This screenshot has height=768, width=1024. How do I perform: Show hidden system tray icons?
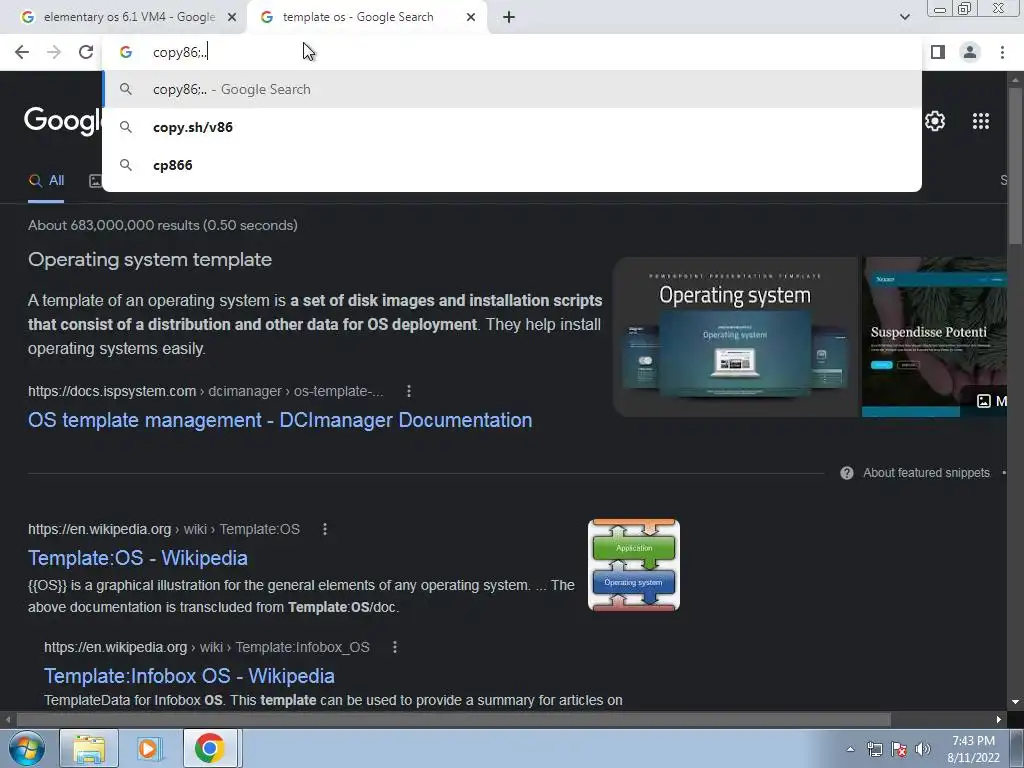(850, 749)
